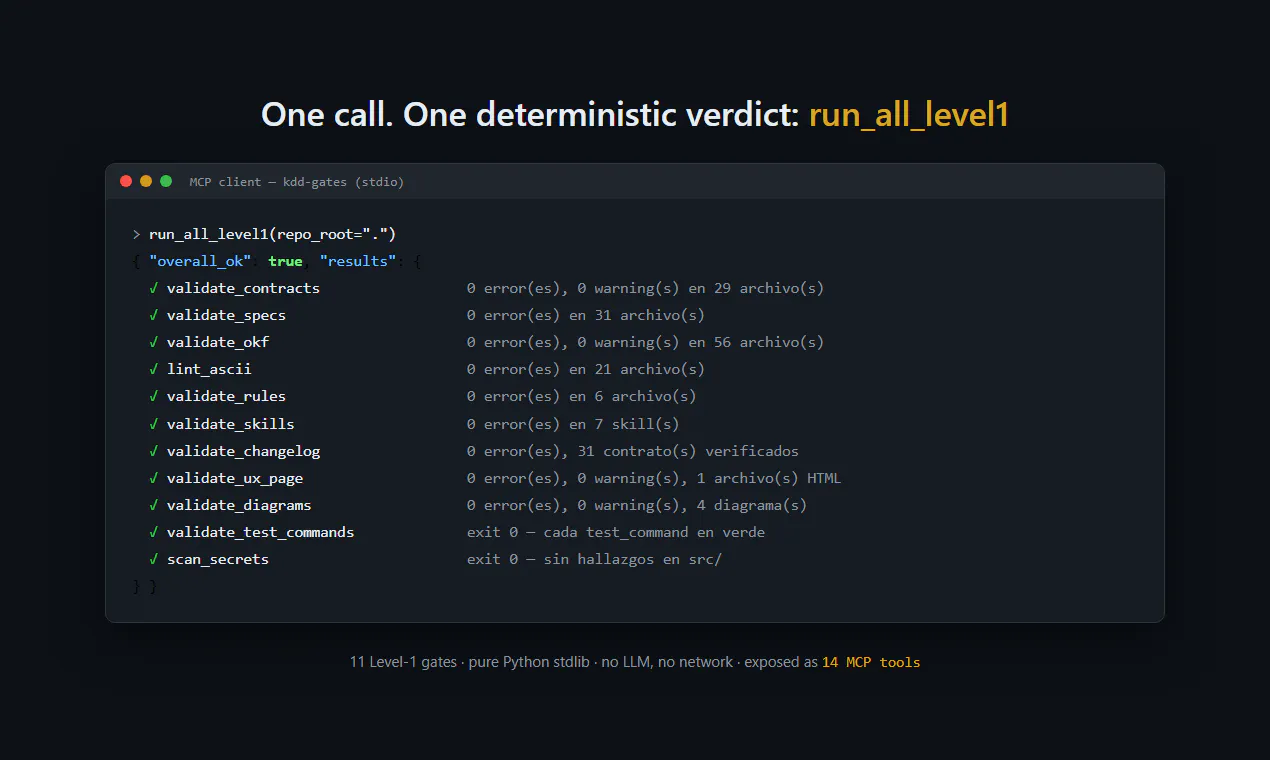Click the checkmark beside validate_contracts
Viewport: 1270px width, 760px height.
point(154,288)
